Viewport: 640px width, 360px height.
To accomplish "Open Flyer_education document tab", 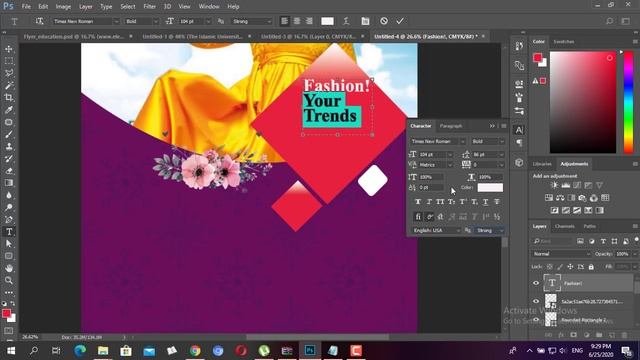I will pyautogui.click(x=73, y=36).
